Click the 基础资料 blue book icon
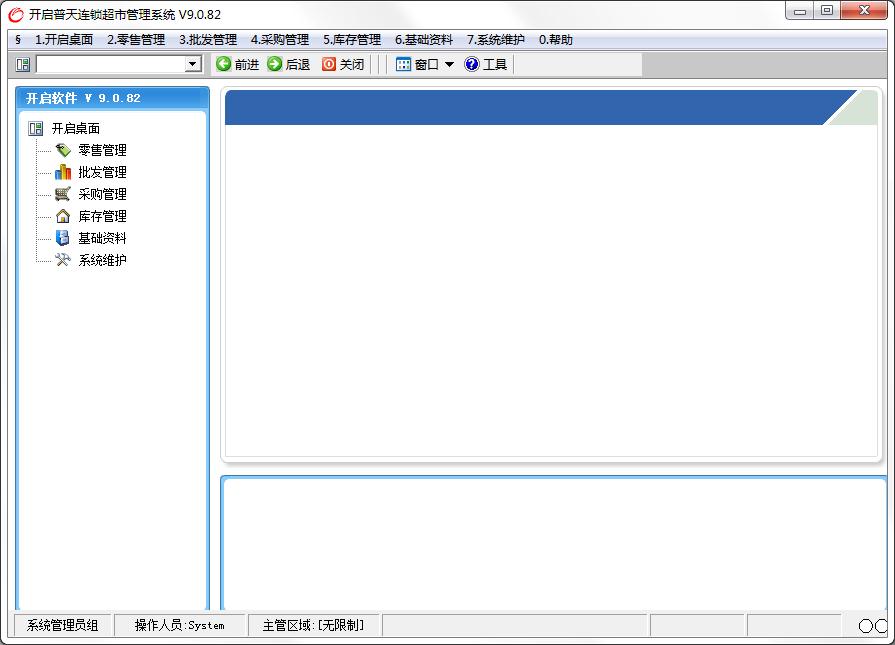 click(63, 238)
